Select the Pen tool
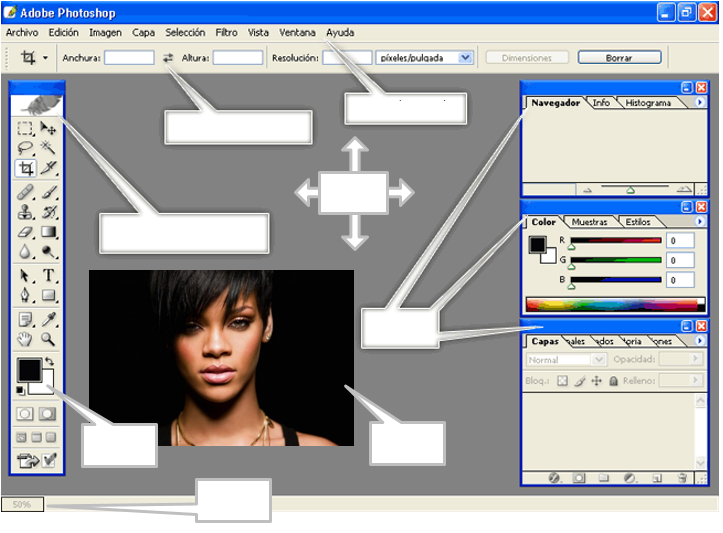The height and width of the screenshot is (533, 723). point(25,295)
